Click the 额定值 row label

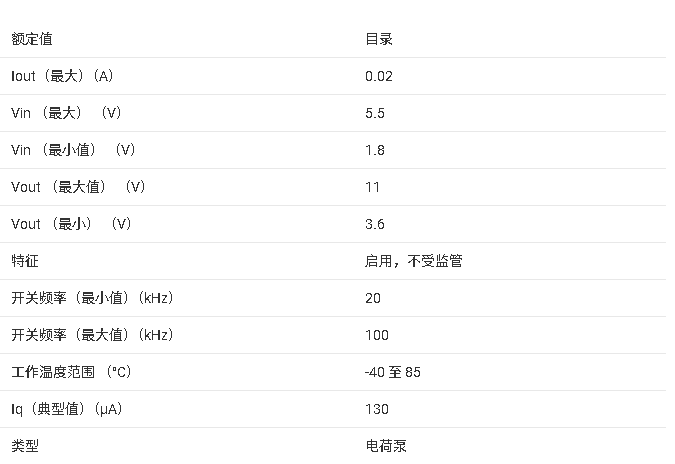(x=32, y=39)
